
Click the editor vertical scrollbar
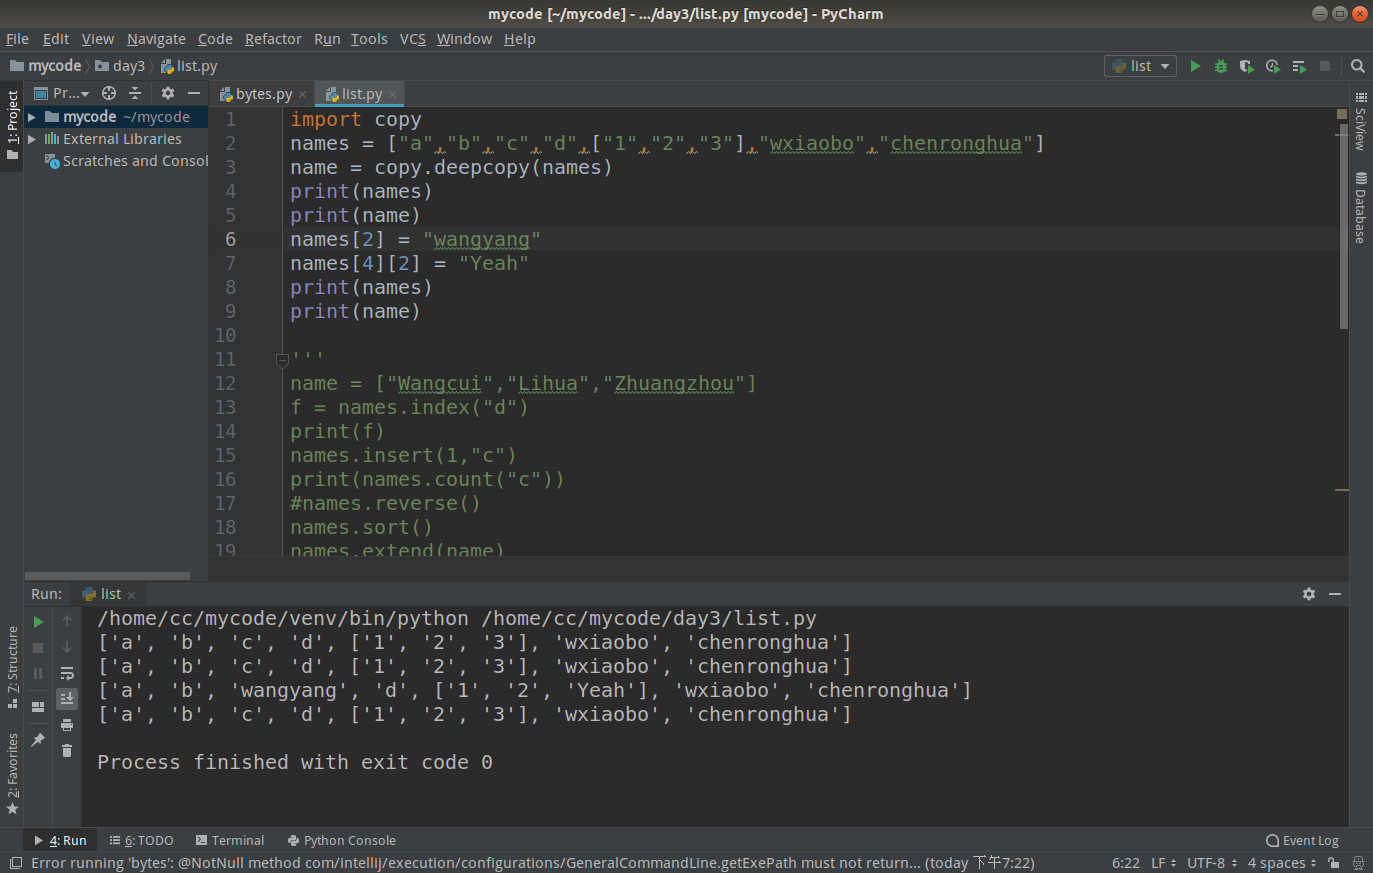pyautogui.click(x=1343, y=228)
